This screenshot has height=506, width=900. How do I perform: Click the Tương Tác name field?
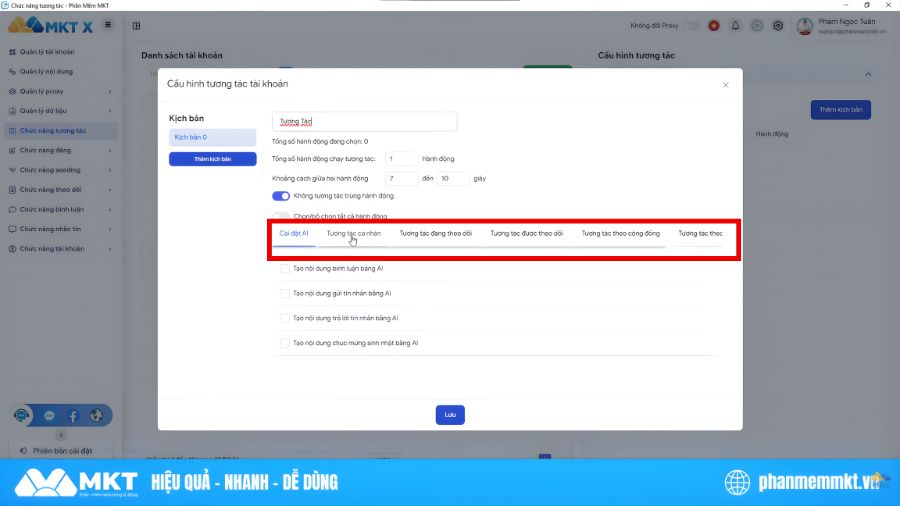click(x=364, y=122)
